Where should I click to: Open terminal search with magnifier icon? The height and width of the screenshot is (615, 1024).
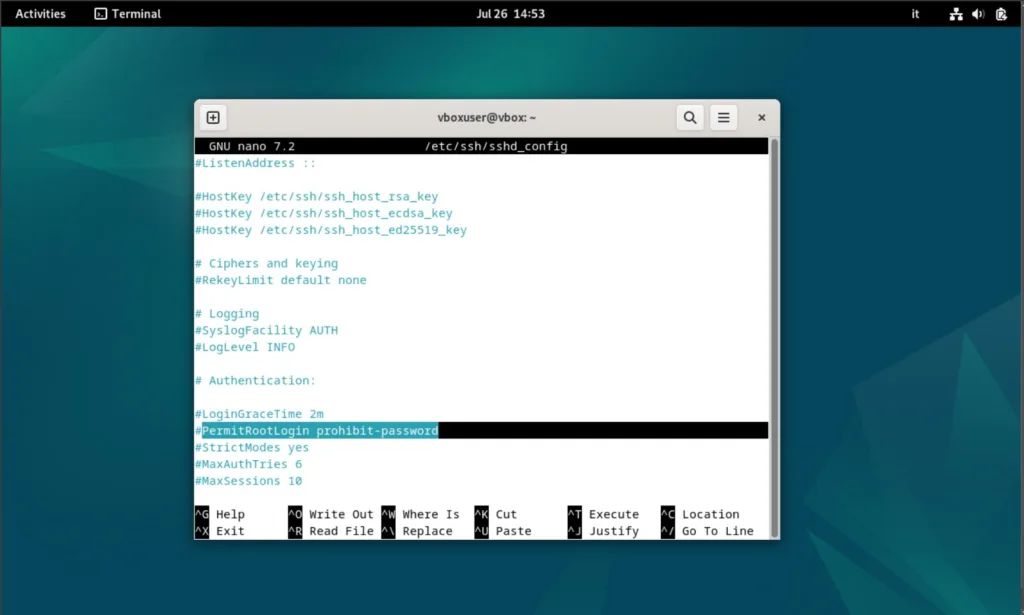(x=690, y=118)
